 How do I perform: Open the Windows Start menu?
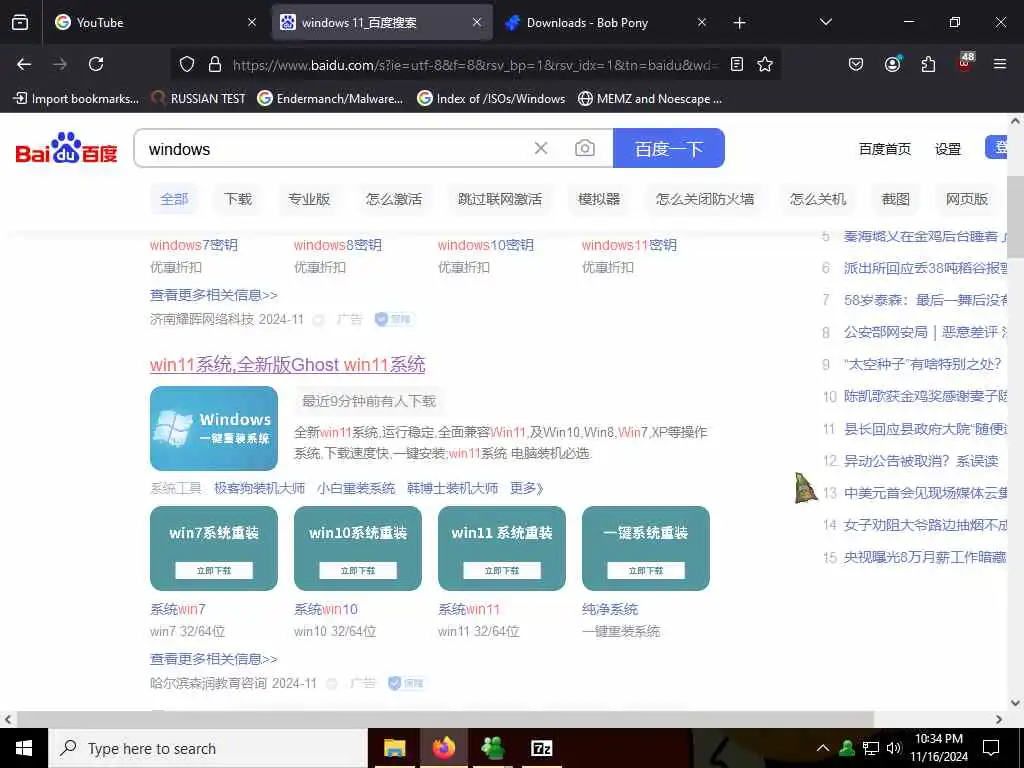(x=24, y=748)
